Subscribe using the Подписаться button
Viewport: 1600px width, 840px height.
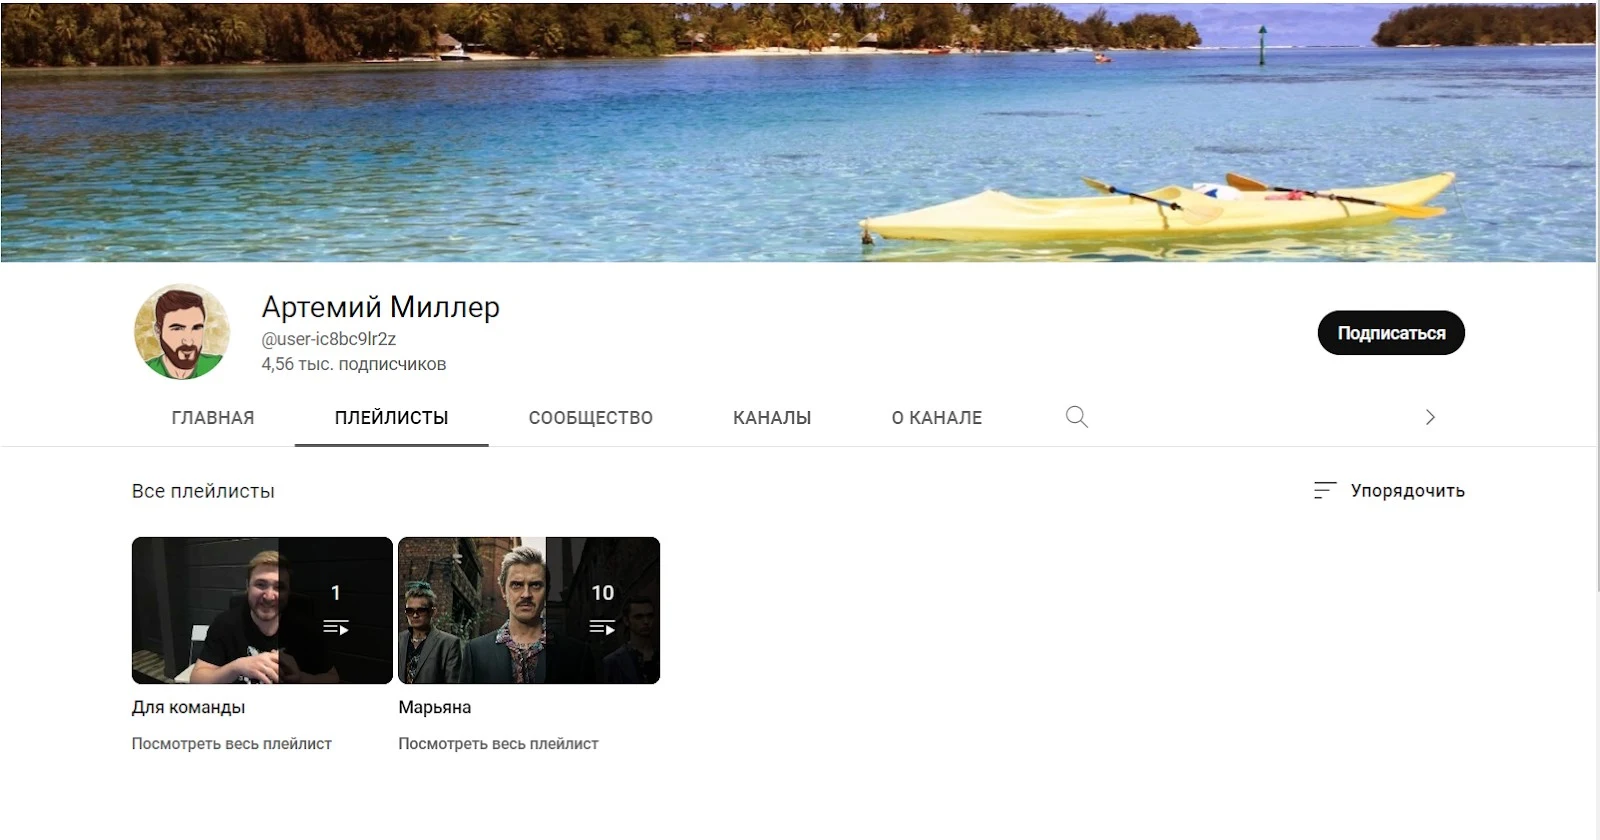[x=1391, y=333]
